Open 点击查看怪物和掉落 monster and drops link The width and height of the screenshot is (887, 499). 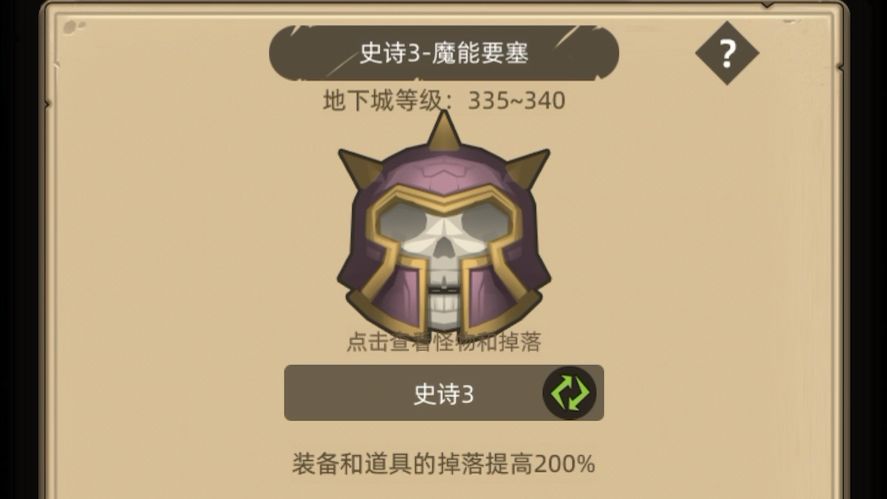point(444,342)
